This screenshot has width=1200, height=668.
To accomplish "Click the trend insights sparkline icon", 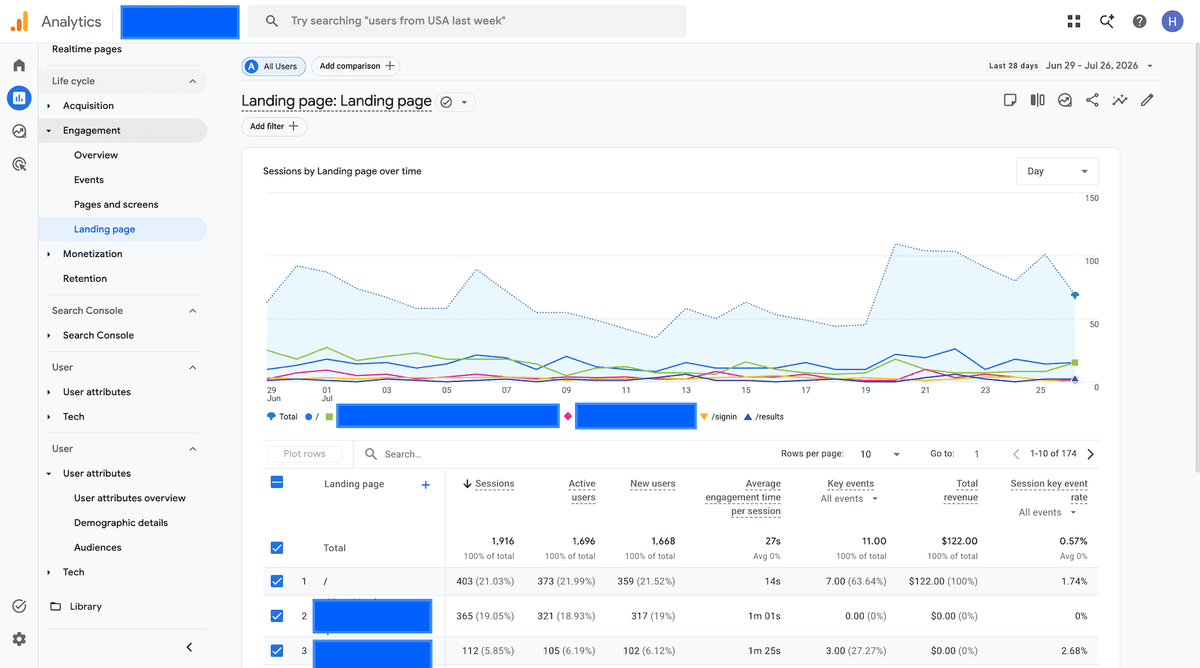I will [1120, 100].
